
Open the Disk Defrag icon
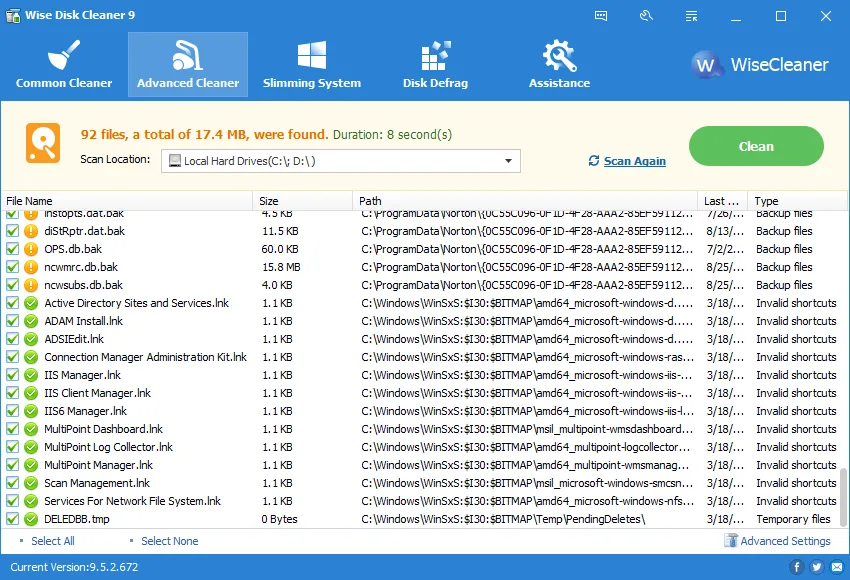point(435,55)
